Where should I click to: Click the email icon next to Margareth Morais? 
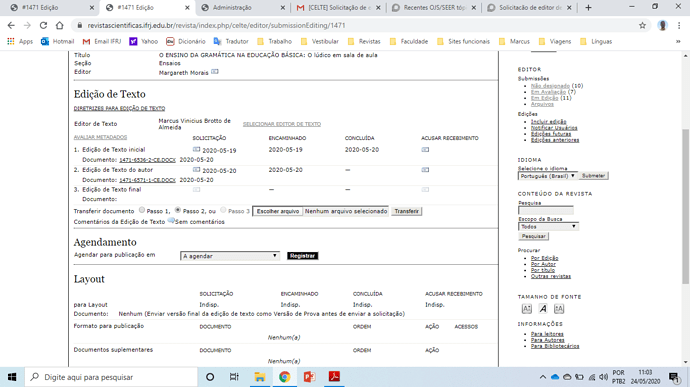click(215, 72)
